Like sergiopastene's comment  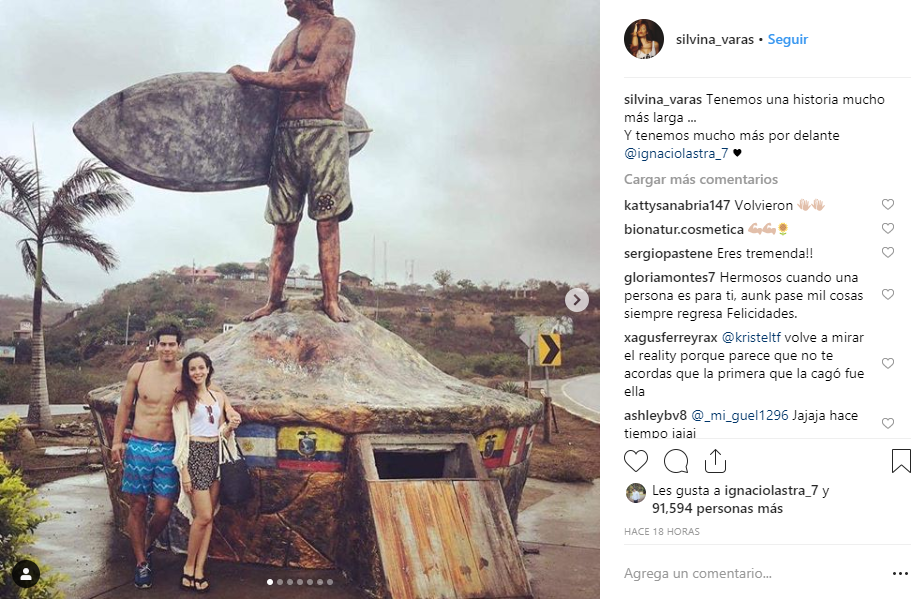coord(887,253)
